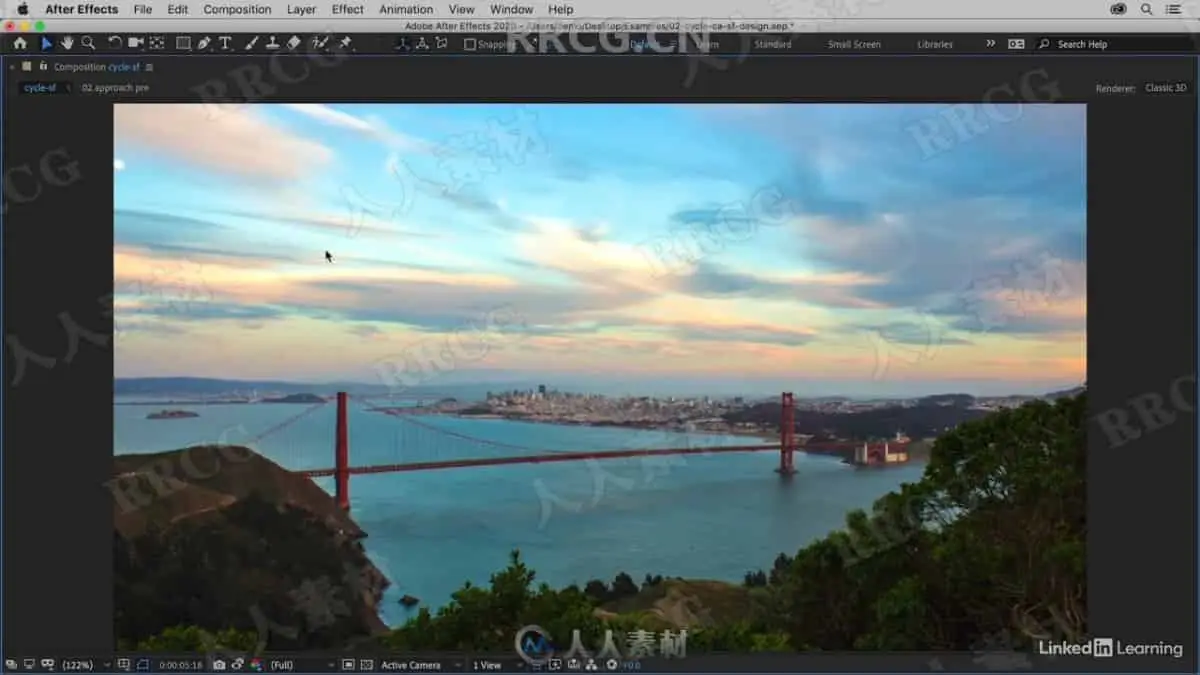
Task: Select the Pen tool
Action: [204, 43]
